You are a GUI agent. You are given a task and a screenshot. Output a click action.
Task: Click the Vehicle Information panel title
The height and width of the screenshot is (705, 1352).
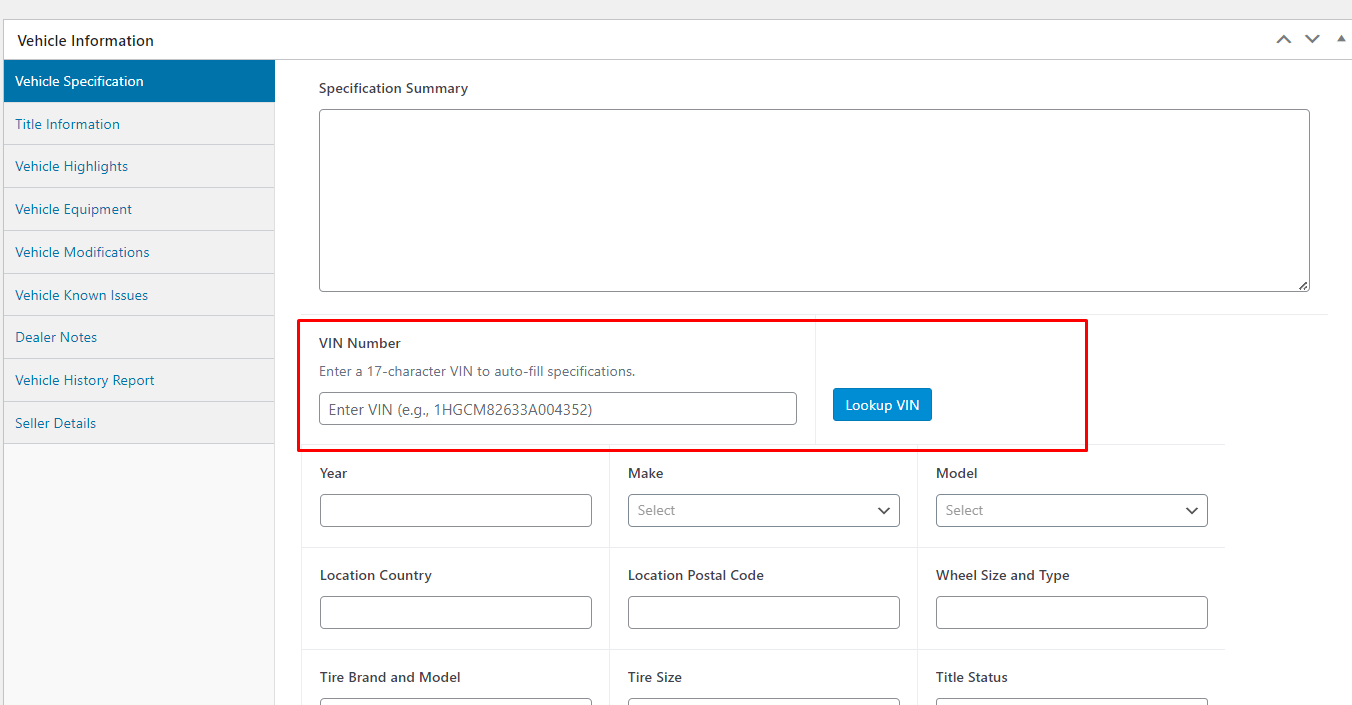(x=86, y=41)
